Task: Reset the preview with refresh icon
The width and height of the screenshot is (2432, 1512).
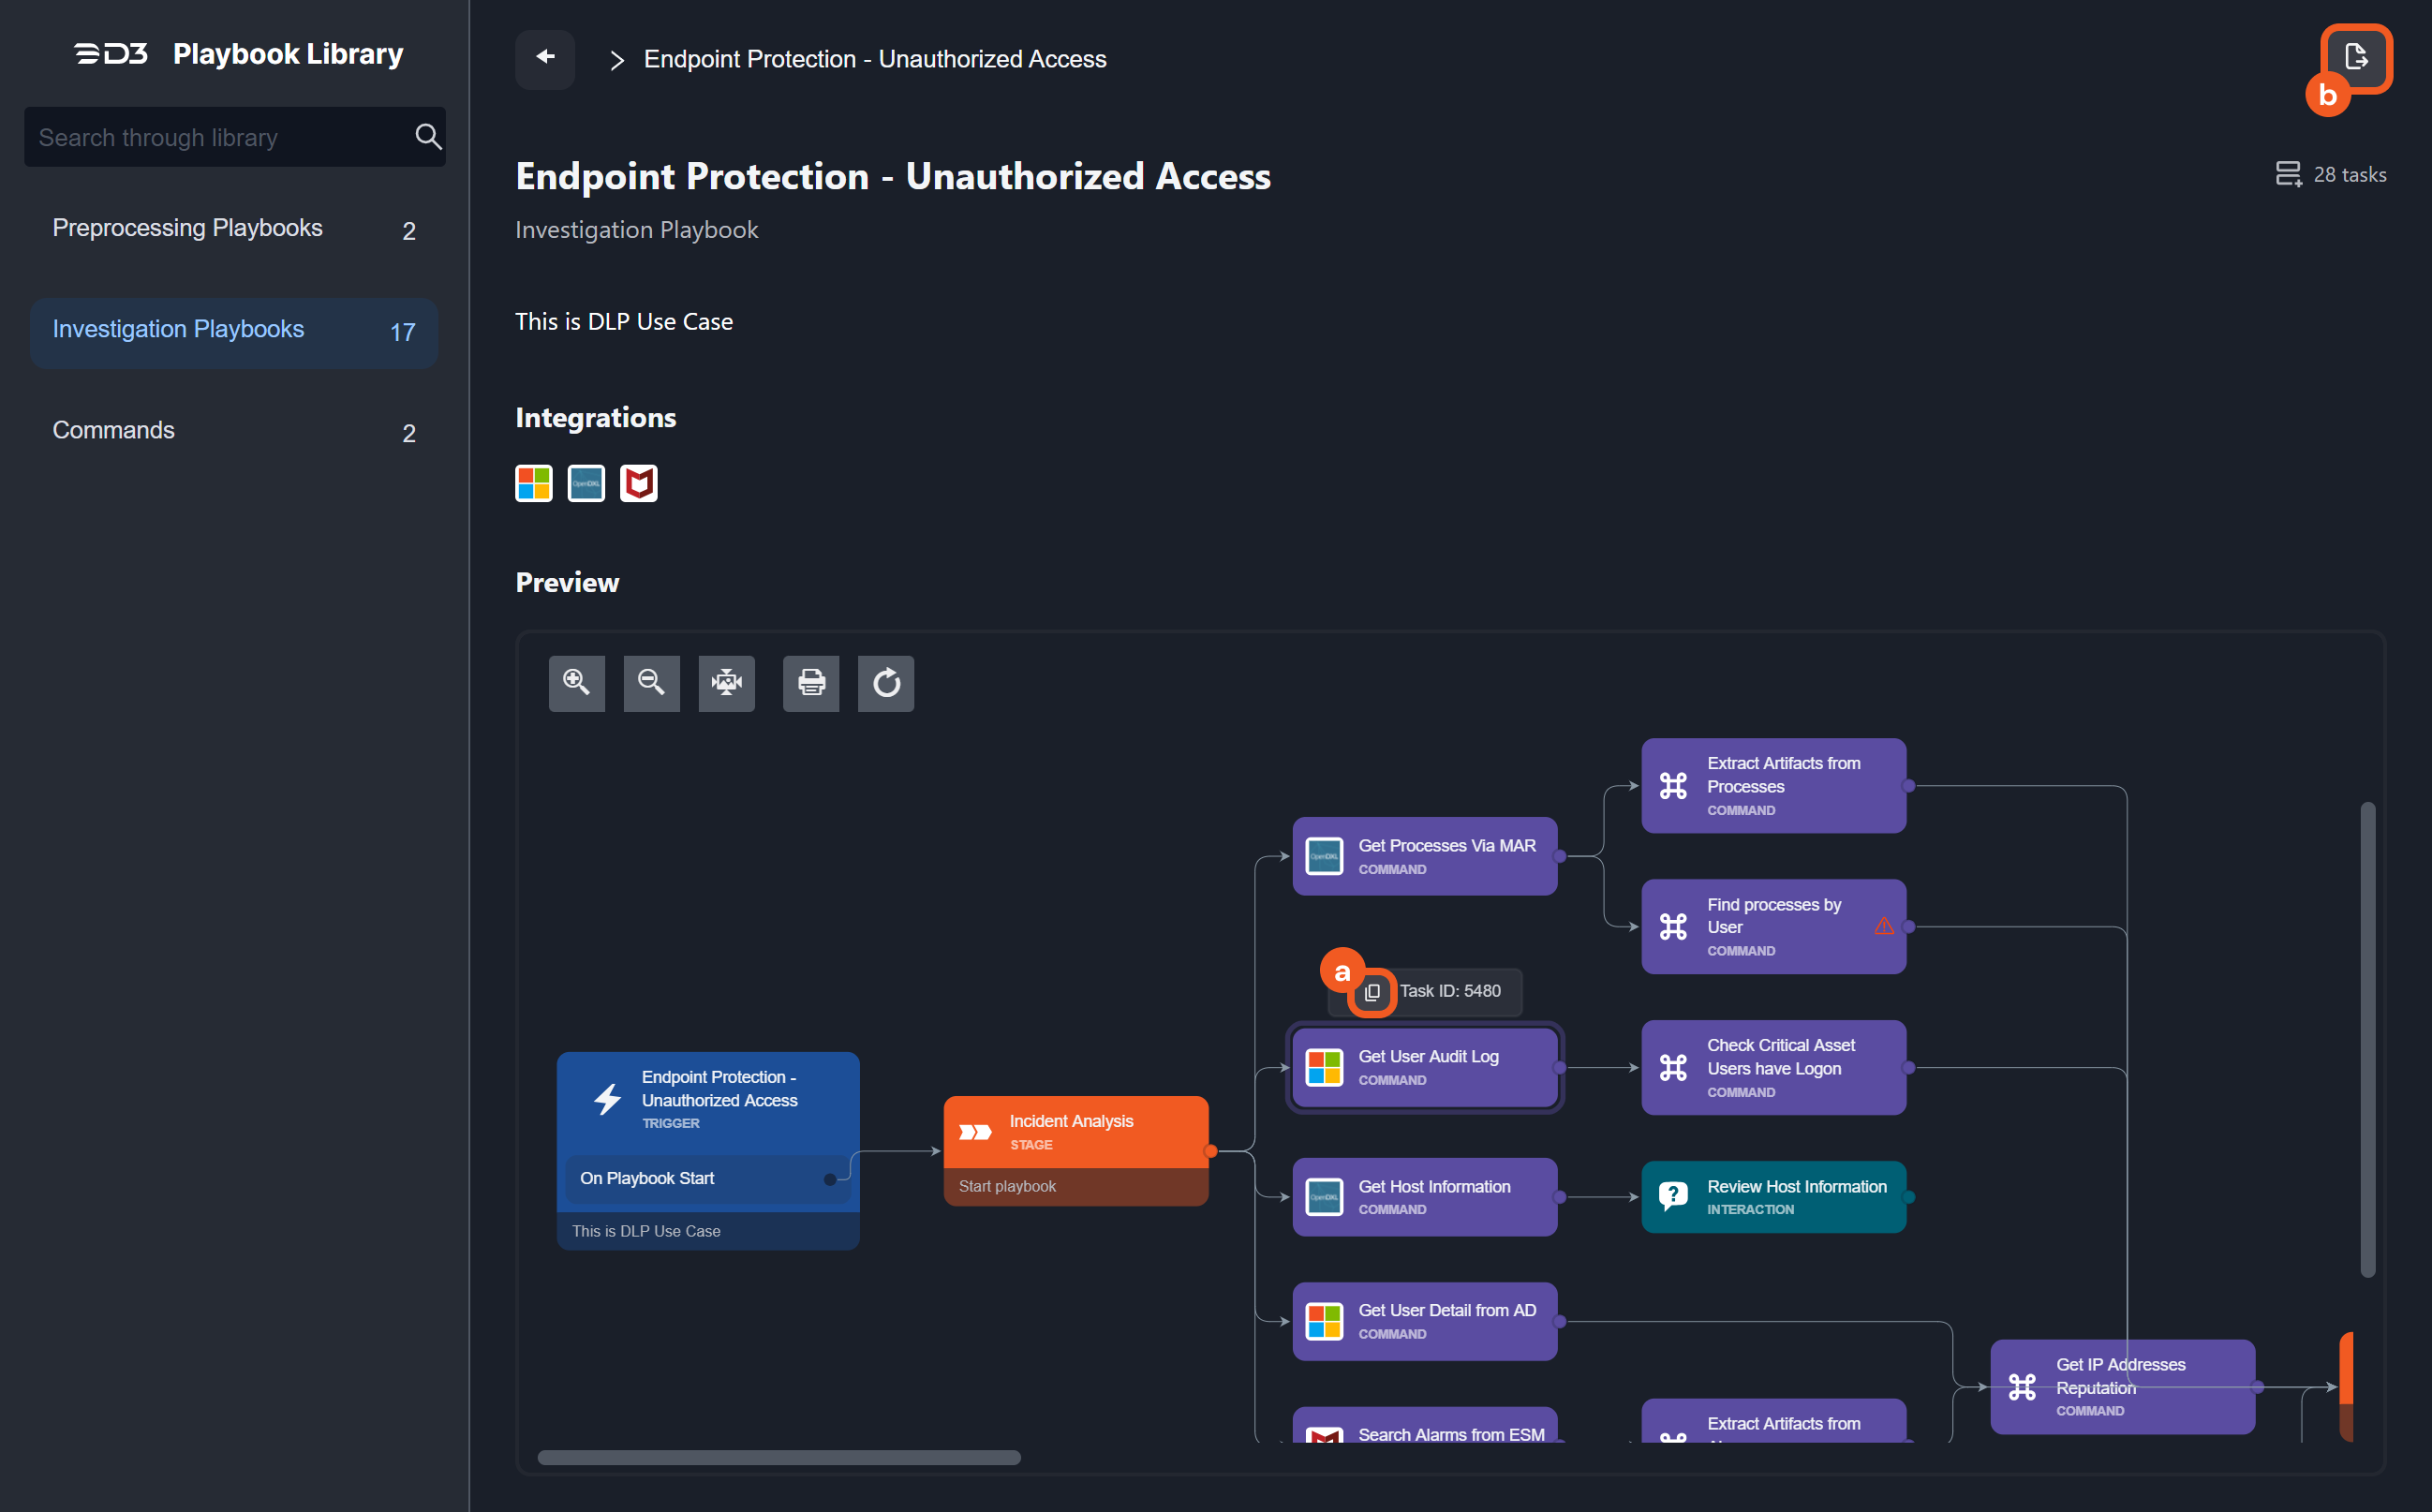Action: [x=886, y=683]
